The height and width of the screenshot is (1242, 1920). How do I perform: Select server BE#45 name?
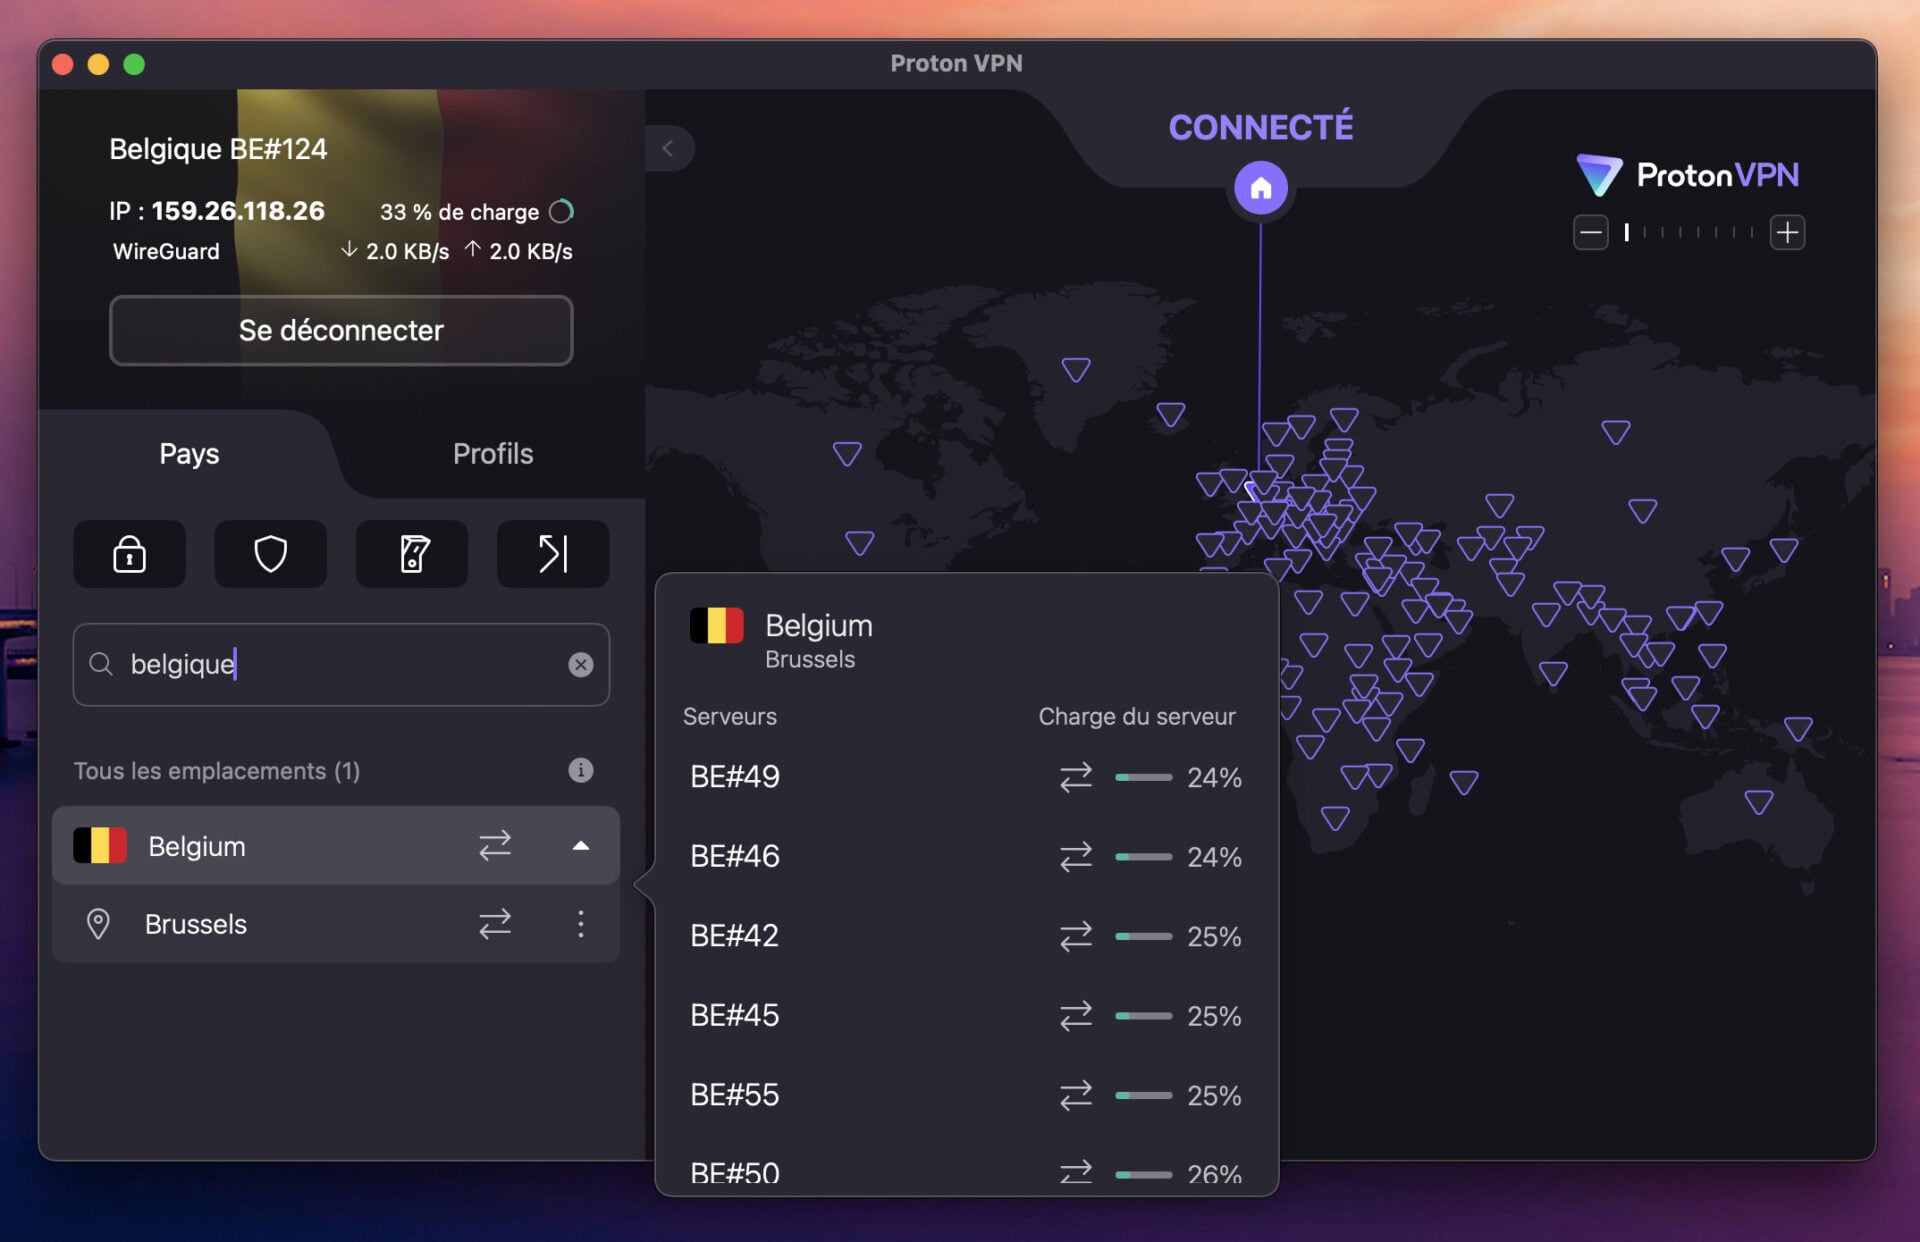tap(735, 1016)
